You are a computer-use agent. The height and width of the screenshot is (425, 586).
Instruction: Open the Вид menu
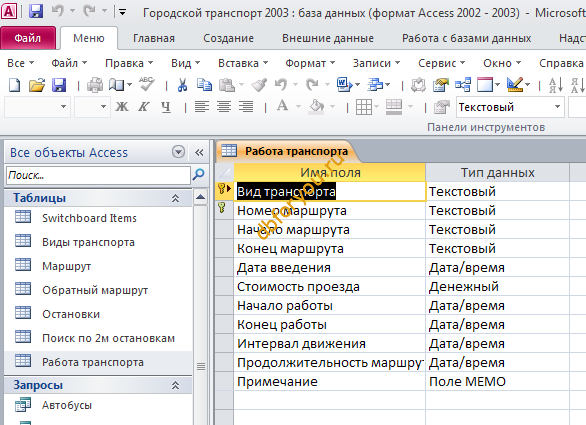[x=186, y=63]
